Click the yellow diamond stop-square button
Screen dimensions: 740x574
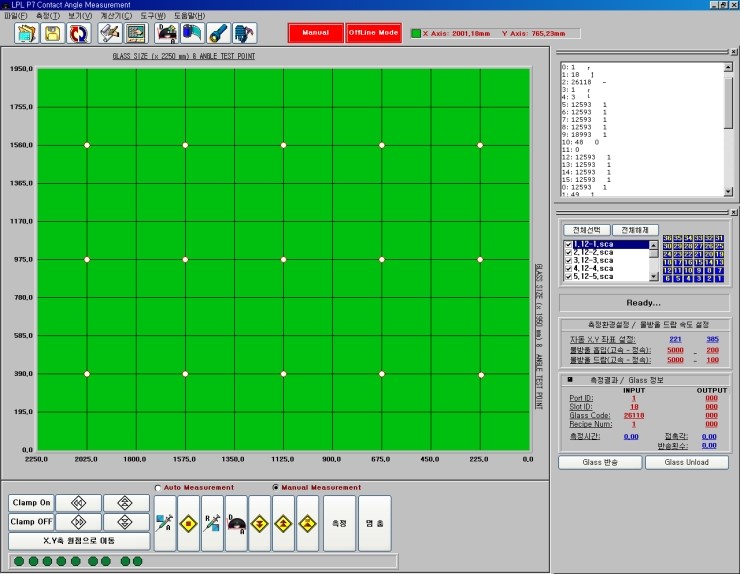click(188, 523)
